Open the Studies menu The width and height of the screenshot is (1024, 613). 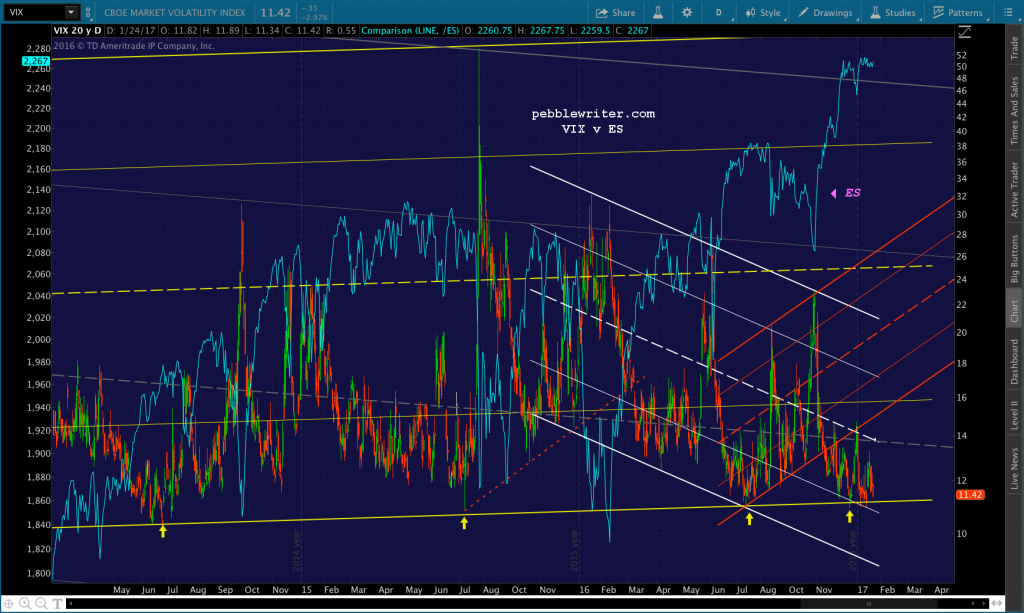pos(892,12)
